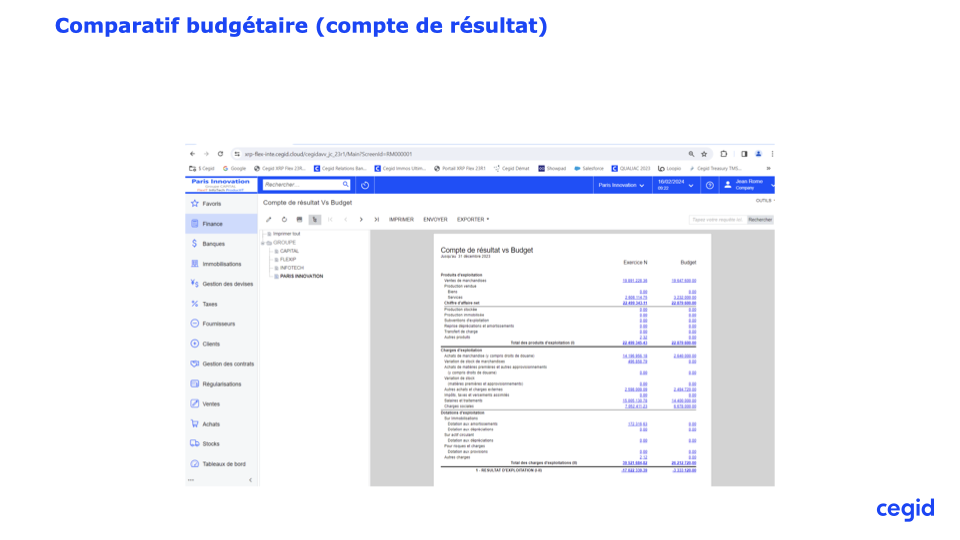Open the help question mark icon
This screenshot has height=540, width=960.
coord(710,185)
